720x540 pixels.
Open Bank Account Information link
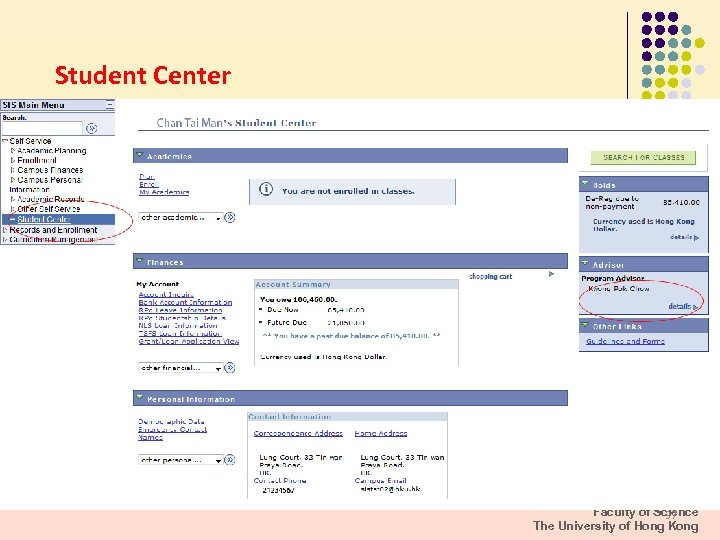tap(186, 302)
